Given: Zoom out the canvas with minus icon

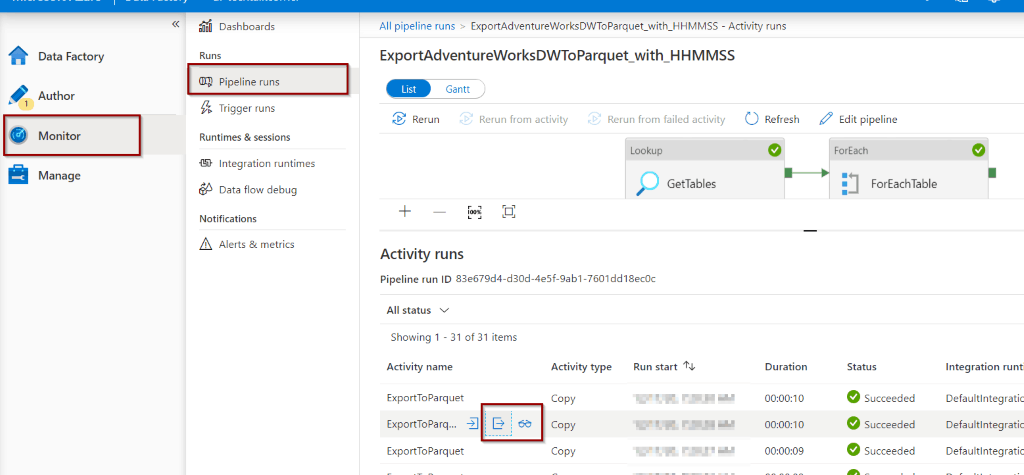Looking at the screenshot, I should pos(440,212).
